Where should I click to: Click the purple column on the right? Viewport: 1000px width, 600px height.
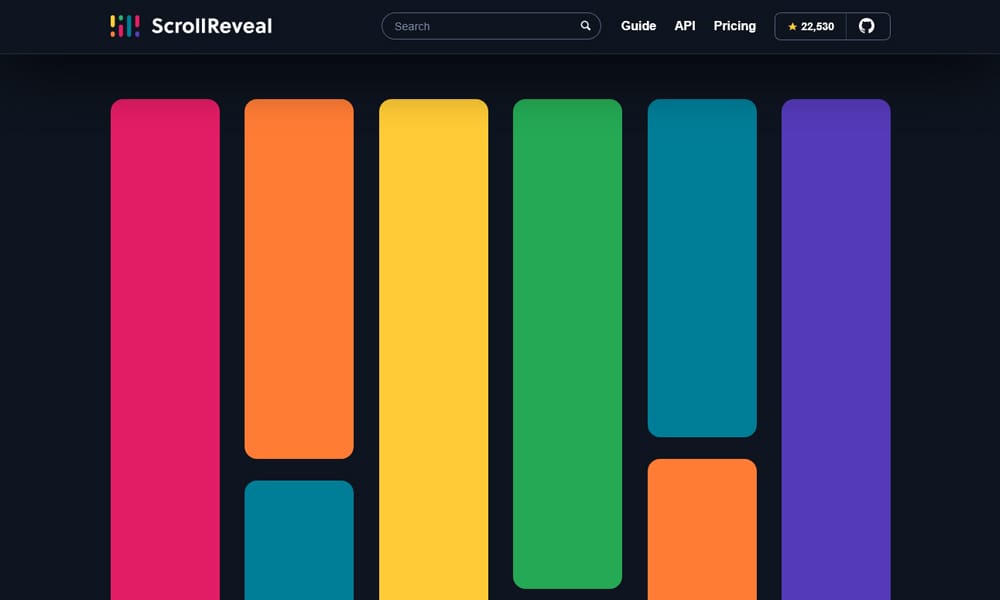pos(836,350)
